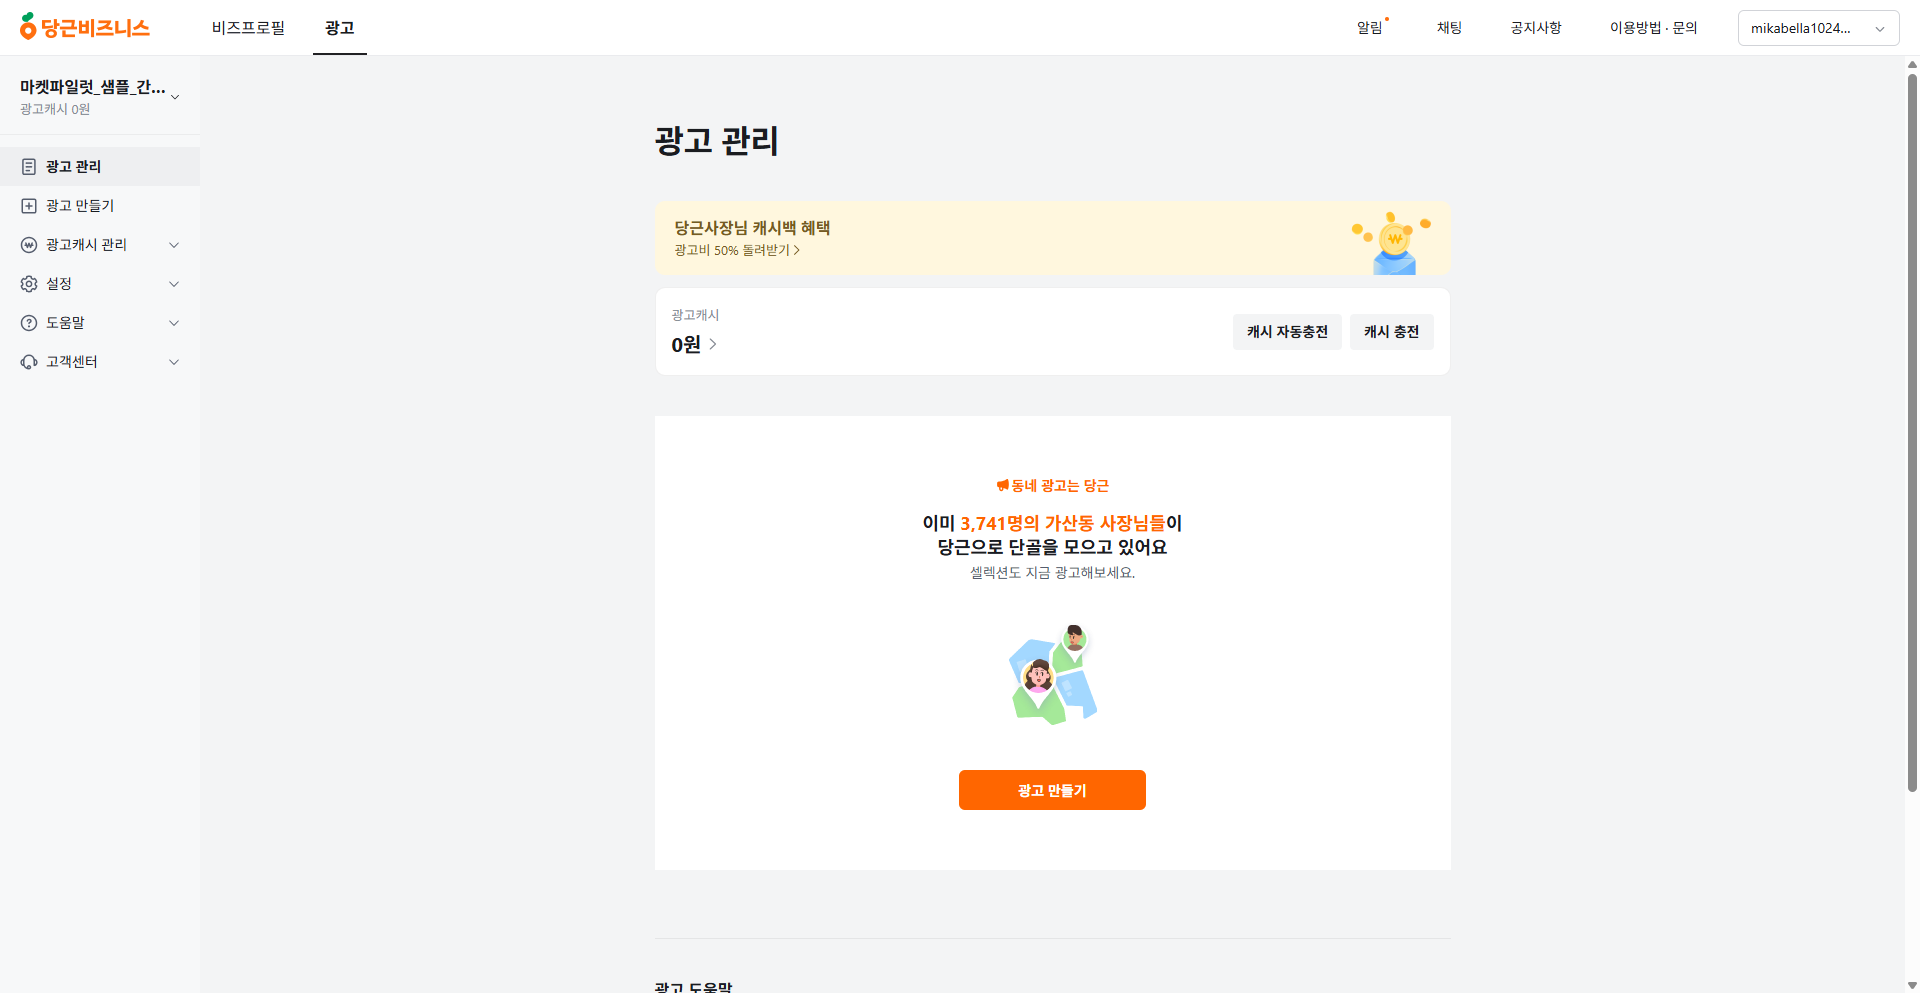The width and height of the screenshot is (1920, 993).
Task: Click the cashback coin illustration
Action: click(1392, 243)
